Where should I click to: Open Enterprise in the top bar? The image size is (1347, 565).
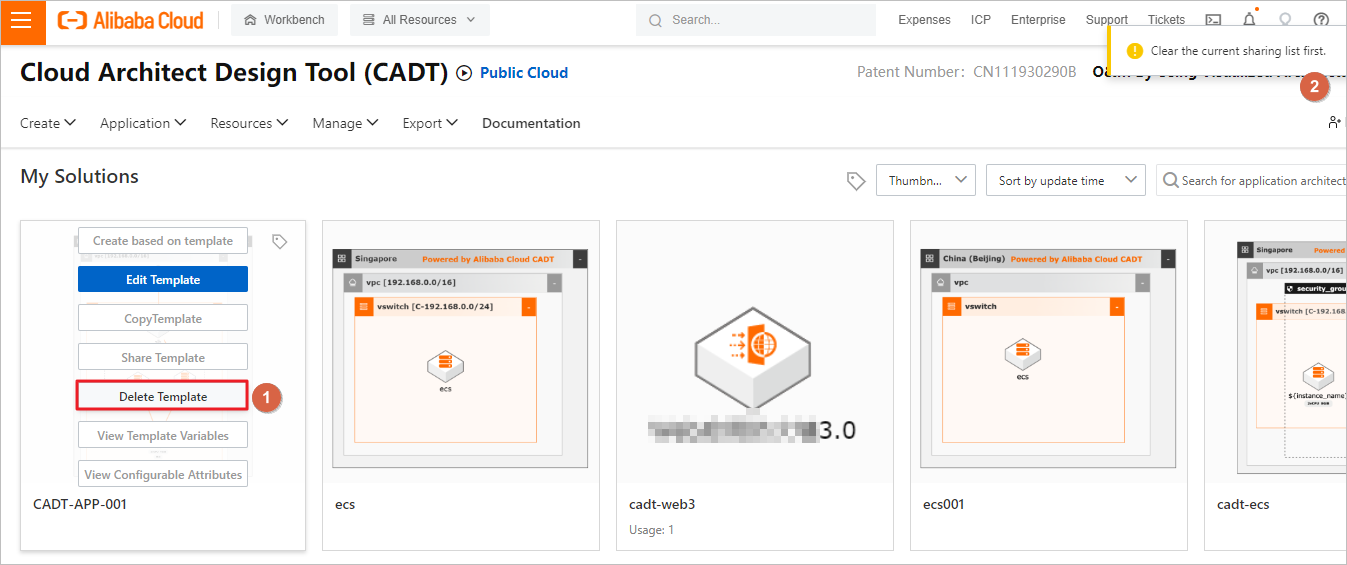click(1038, 20)
